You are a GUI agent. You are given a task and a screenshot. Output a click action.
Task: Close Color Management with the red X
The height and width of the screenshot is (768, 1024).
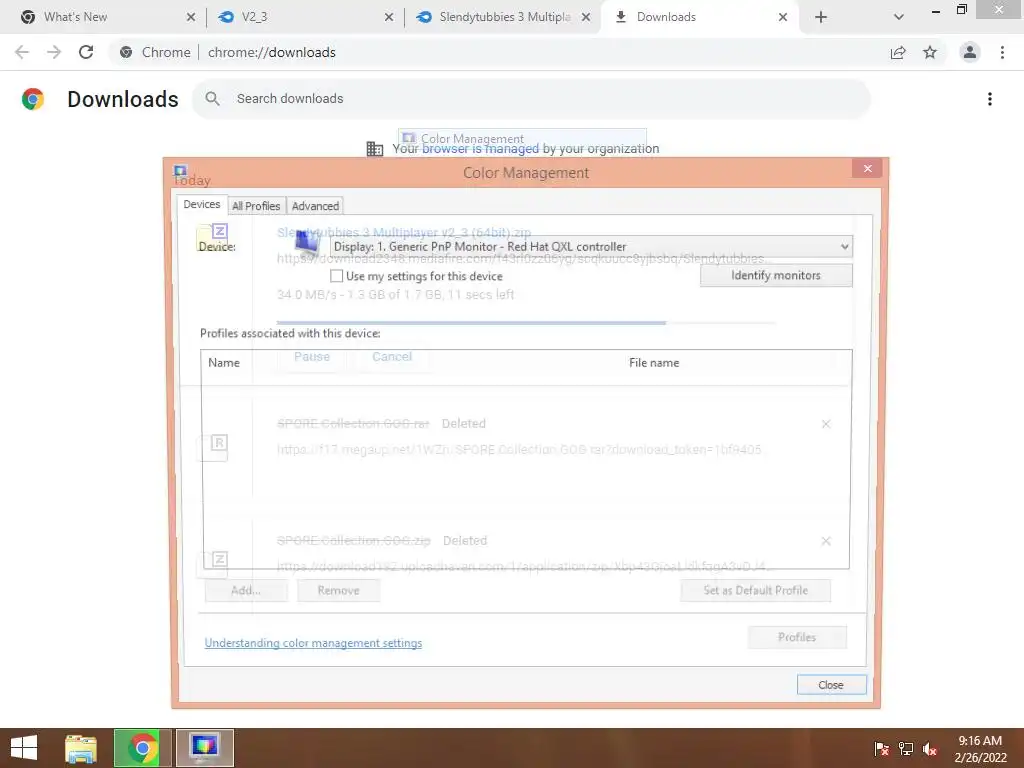(x=867, y=168)
